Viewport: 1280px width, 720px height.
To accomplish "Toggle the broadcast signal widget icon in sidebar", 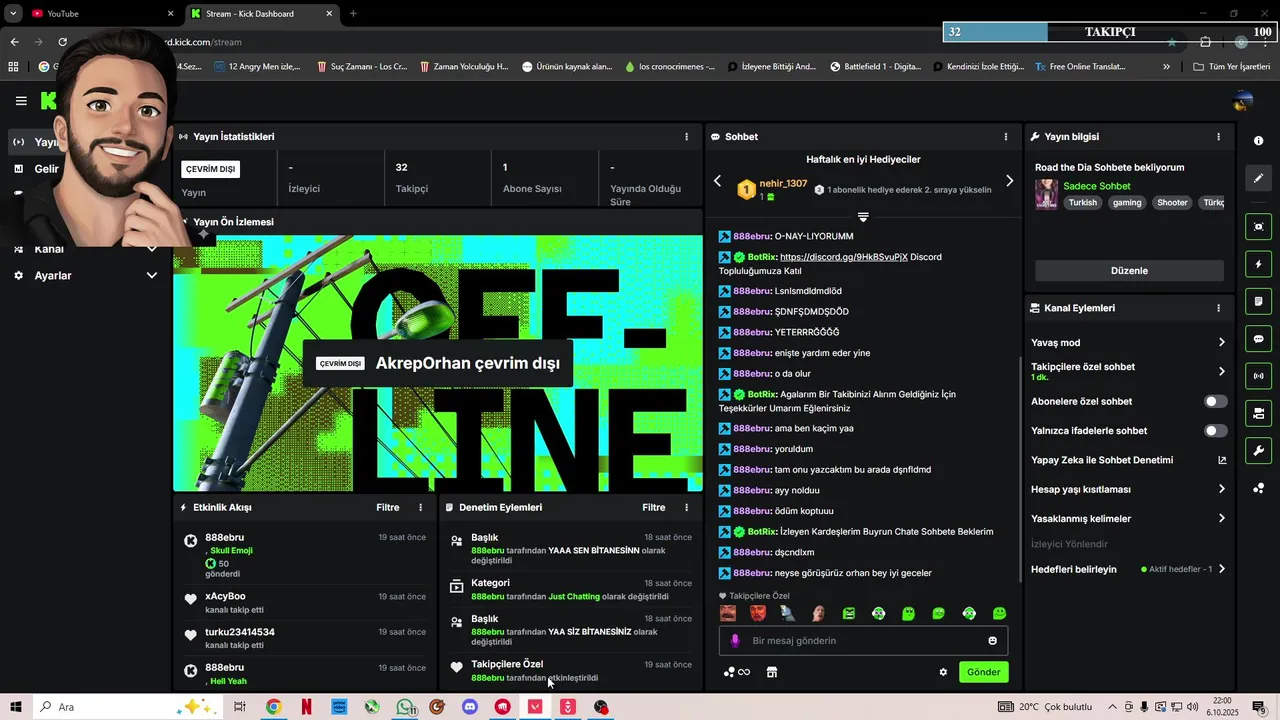I will [1259, 376].
